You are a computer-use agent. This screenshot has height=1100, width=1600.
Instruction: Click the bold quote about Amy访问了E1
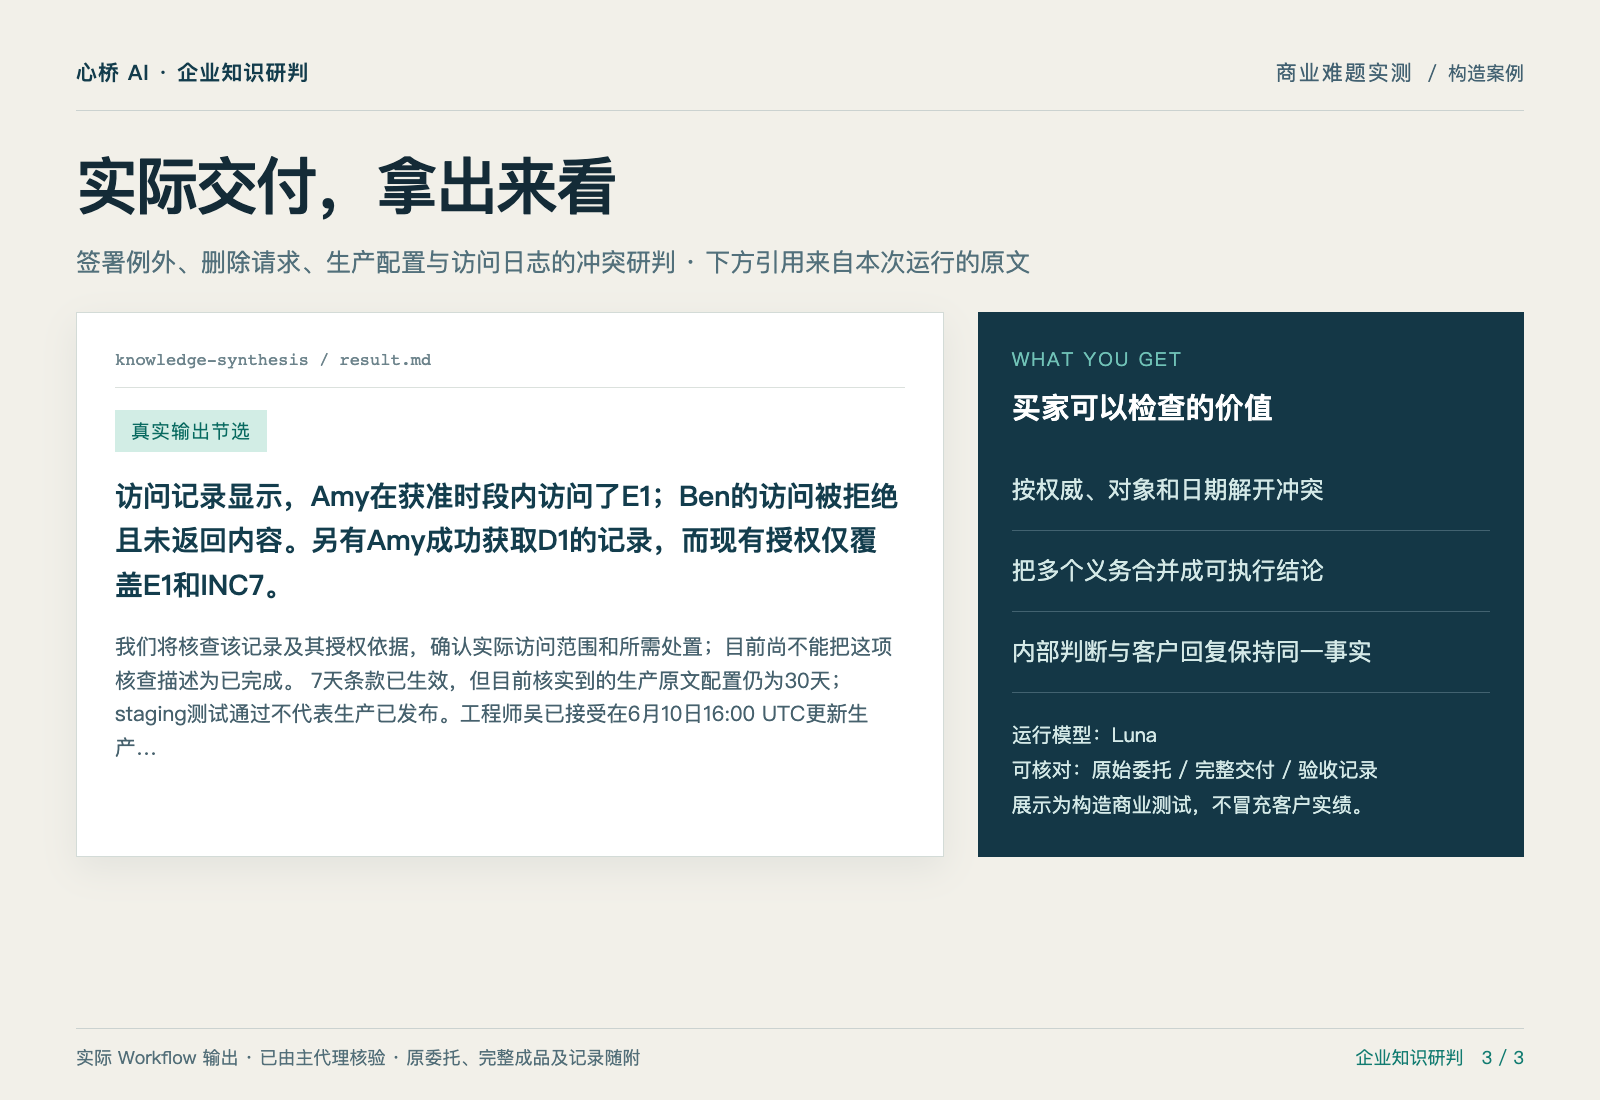tap(507, 540)
